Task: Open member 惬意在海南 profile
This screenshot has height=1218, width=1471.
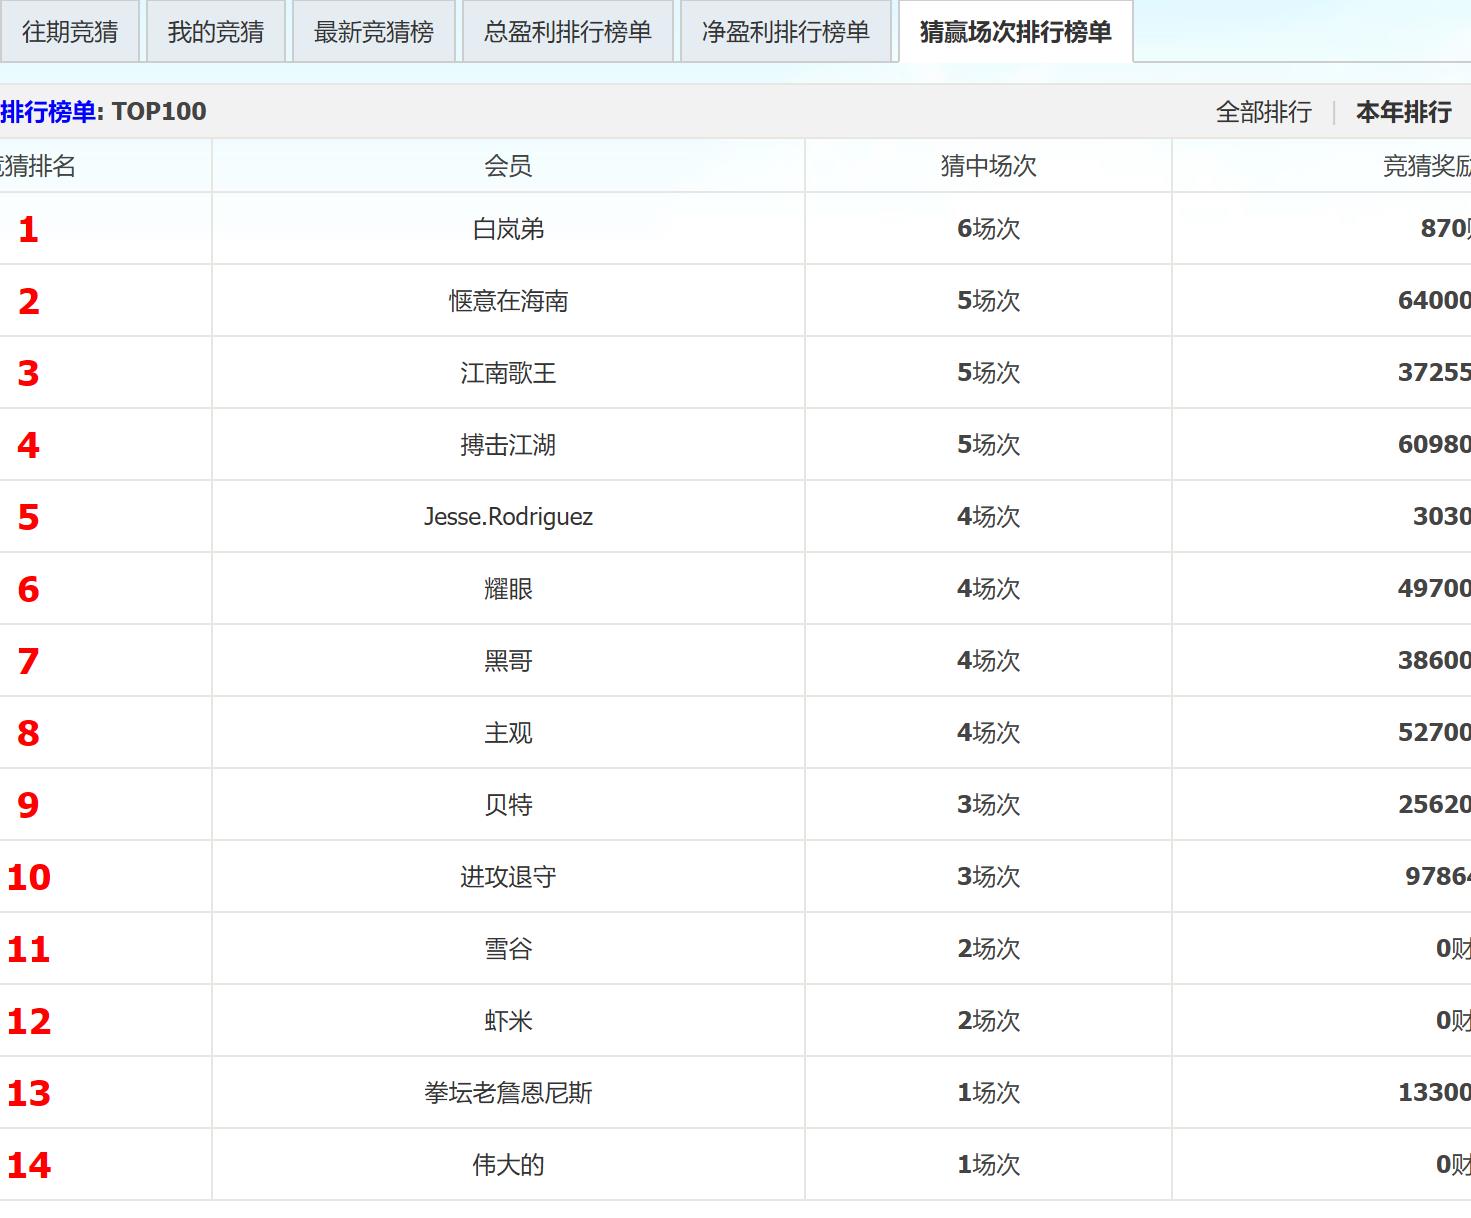Action: pos(508,301)
